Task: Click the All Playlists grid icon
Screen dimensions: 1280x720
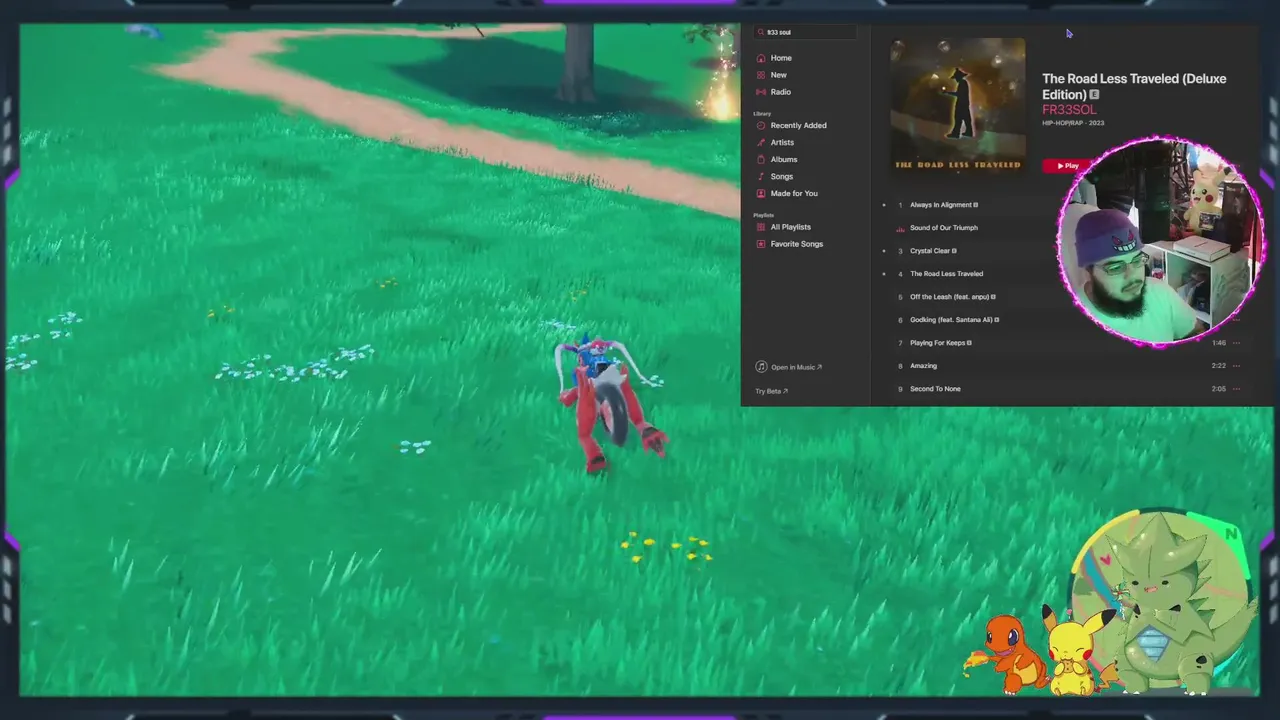Action: tap(761, 227)
